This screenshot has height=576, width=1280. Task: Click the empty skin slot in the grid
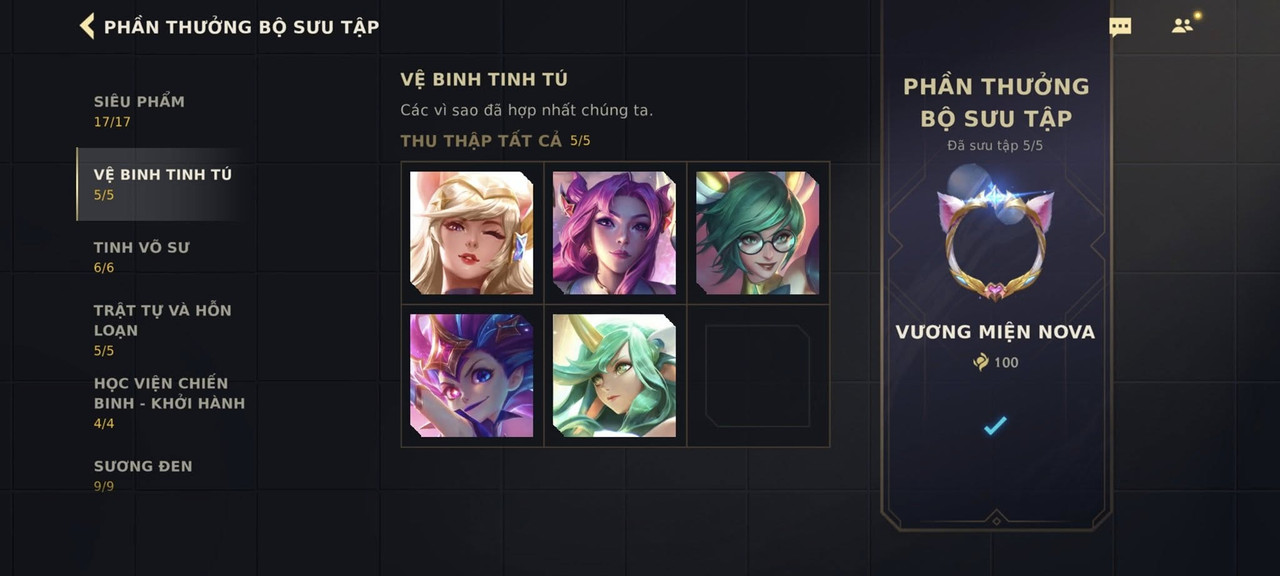(758, 376)
